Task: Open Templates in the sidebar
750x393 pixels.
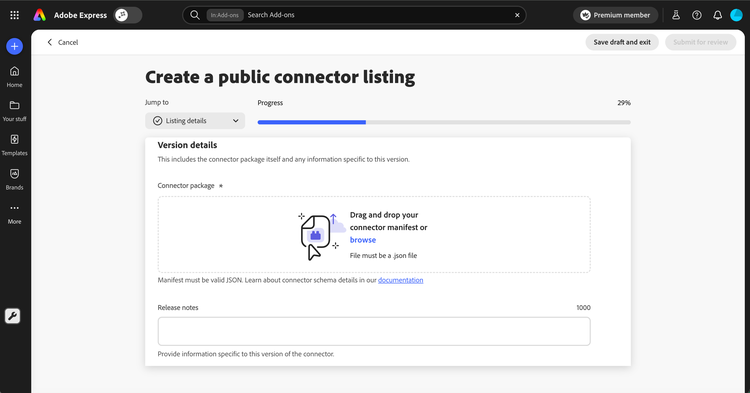Action: coord(14,145)
